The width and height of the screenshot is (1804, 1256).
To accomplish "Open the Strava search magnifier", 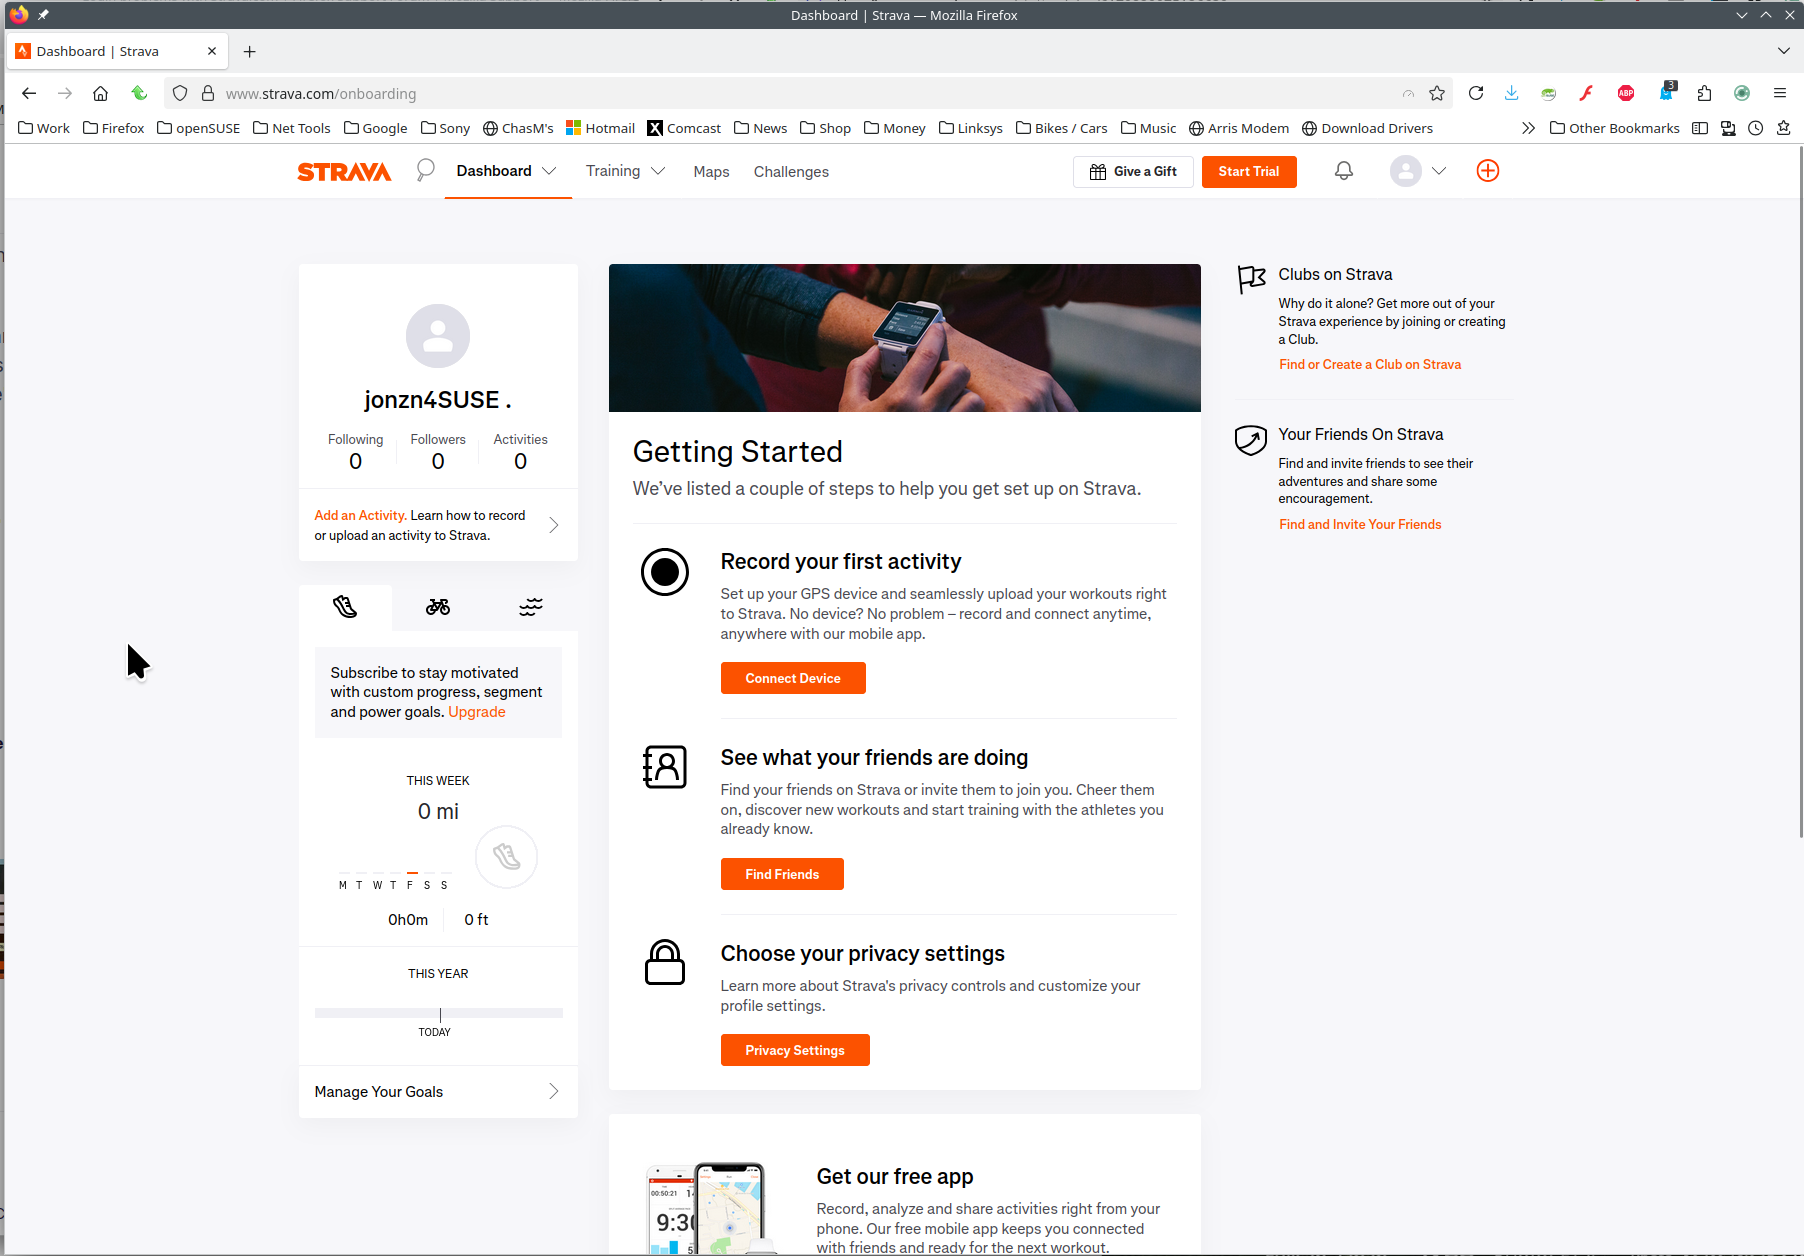I will [x=425, y=171].
